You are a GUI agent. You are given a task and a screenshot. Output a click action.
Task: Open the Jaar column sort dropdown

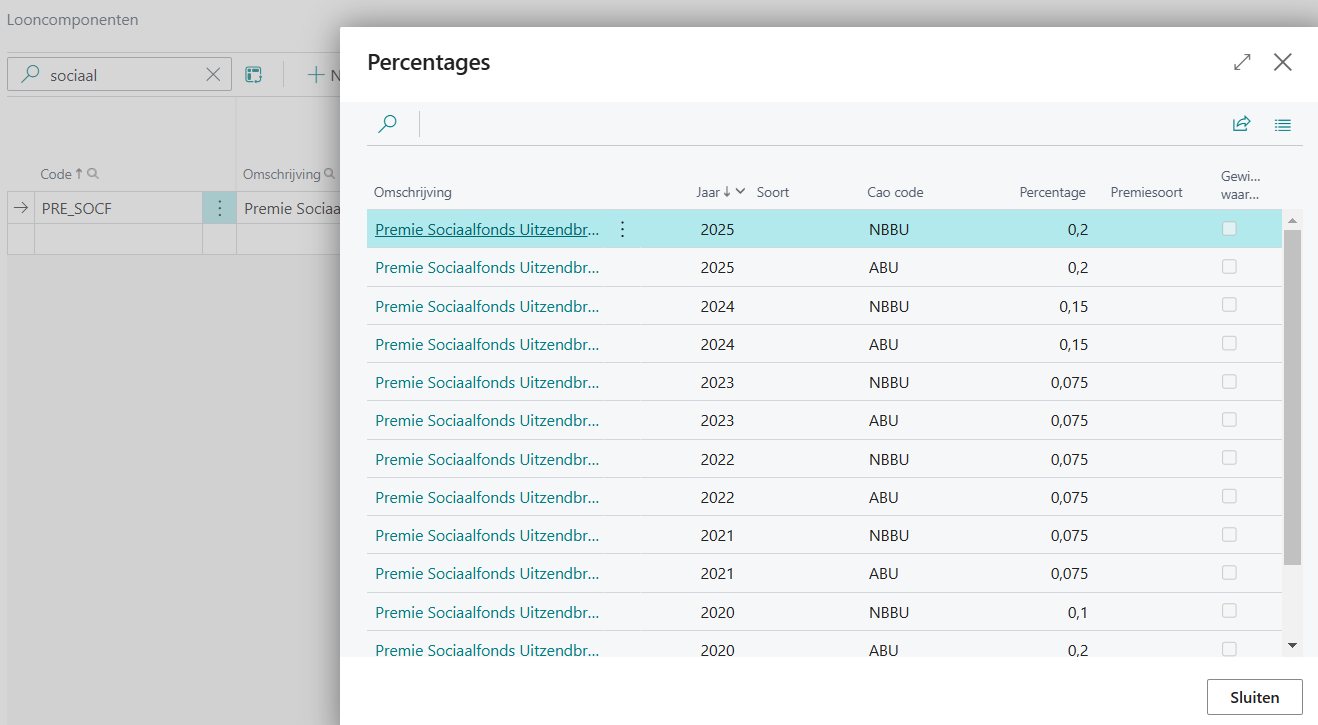click(x=740, y=192)
